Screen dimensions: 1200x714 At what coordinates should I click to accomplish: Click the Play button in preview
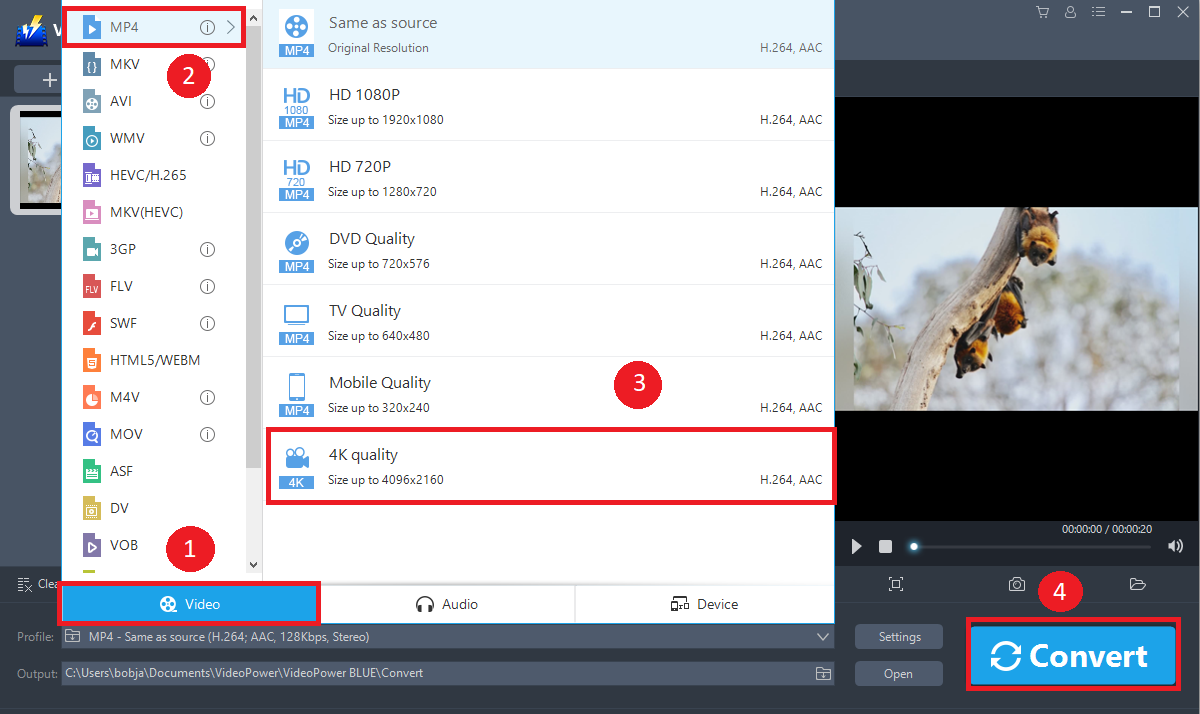click(x=856, y=546)
